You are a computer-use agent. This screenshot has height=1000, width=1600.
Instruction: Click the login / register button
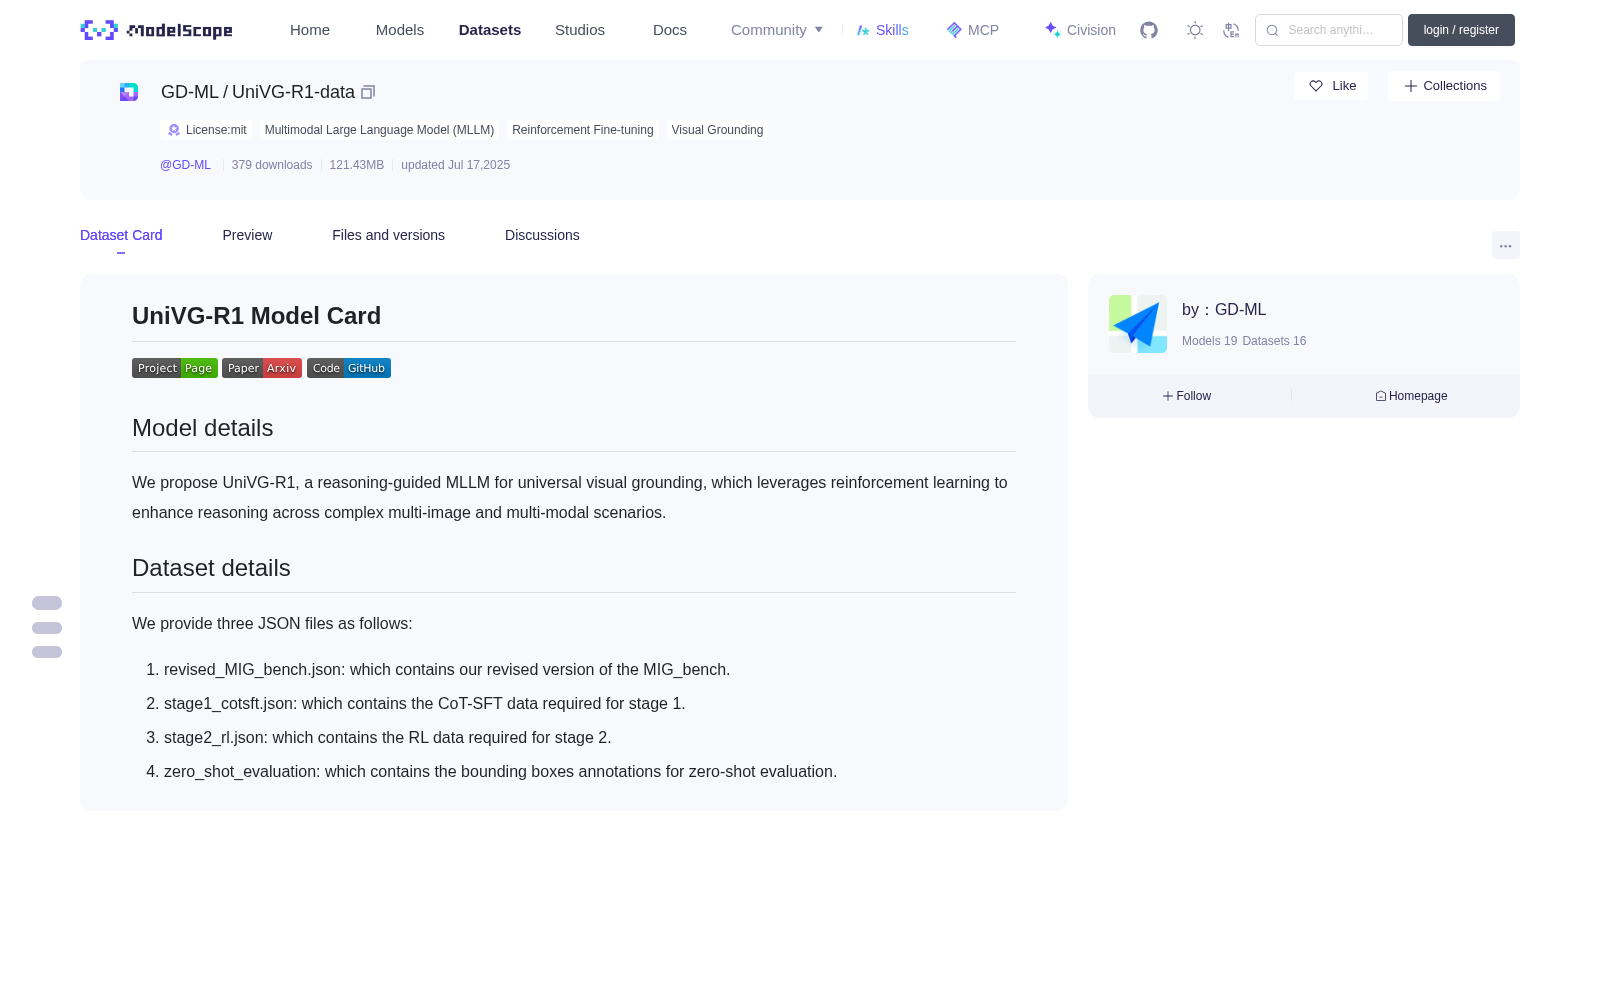[1461, 30]
